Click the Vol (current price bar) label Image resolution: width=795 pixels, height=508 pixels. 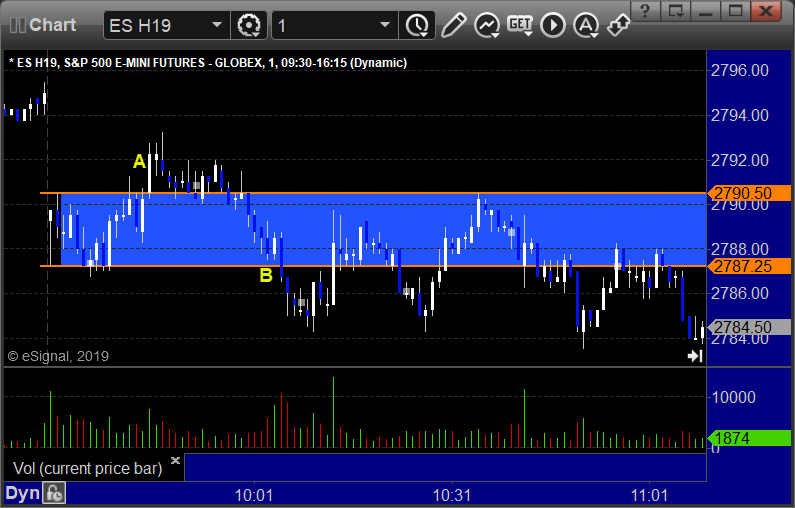[x=87, y=468]
